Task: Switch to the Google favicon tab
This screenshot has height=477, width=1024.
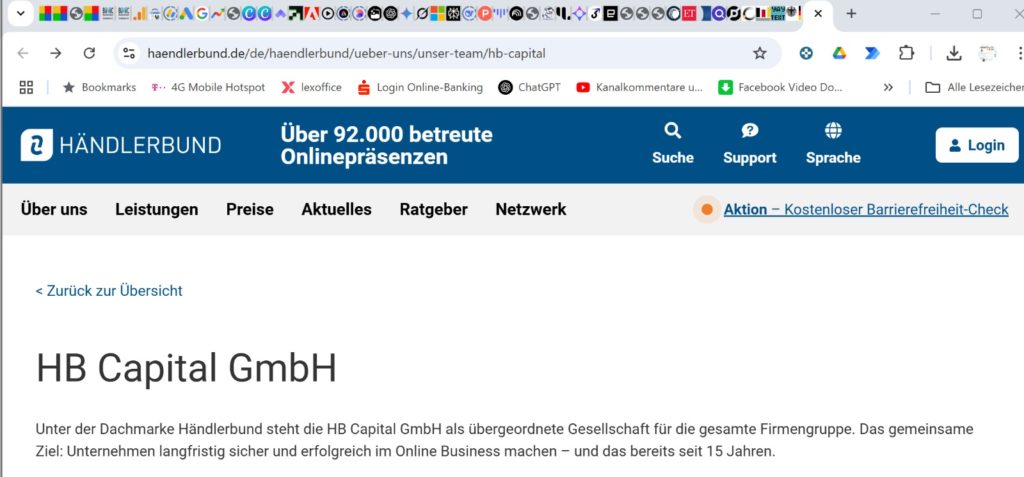Action: [x=201, y=14]
